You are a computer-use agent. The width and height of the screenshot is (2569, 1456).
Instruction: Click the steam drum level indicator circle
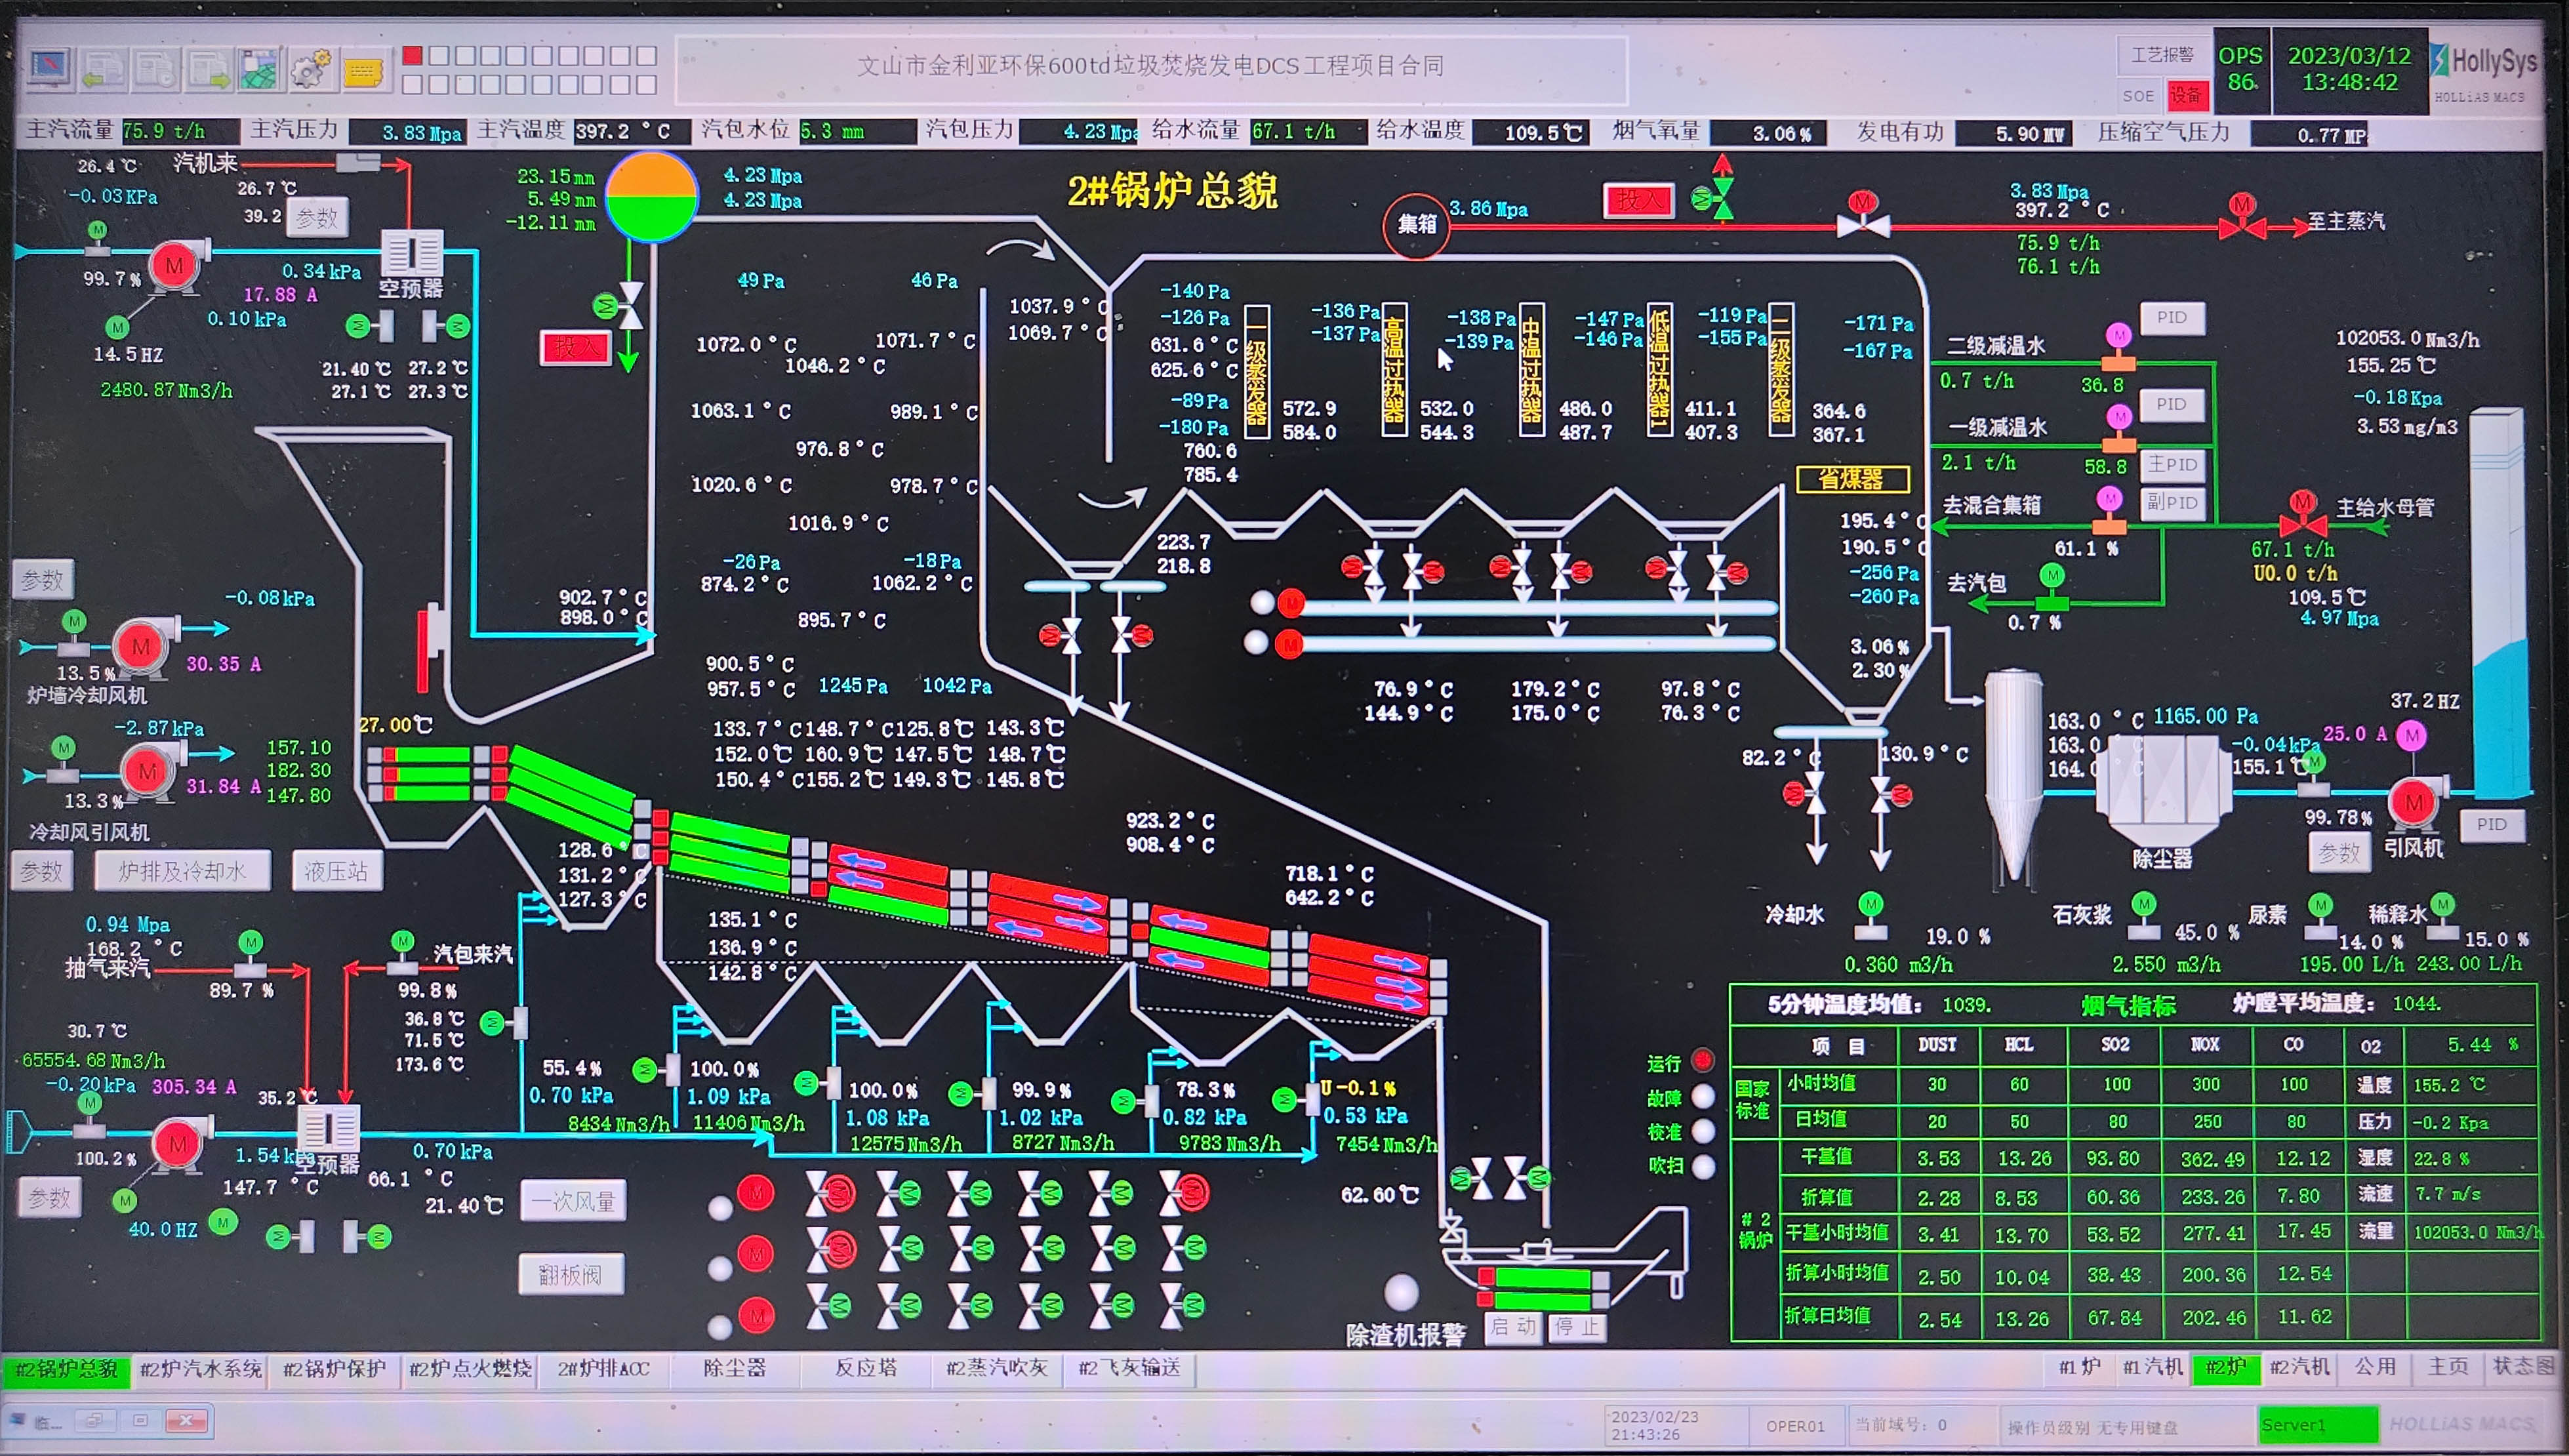652,197
